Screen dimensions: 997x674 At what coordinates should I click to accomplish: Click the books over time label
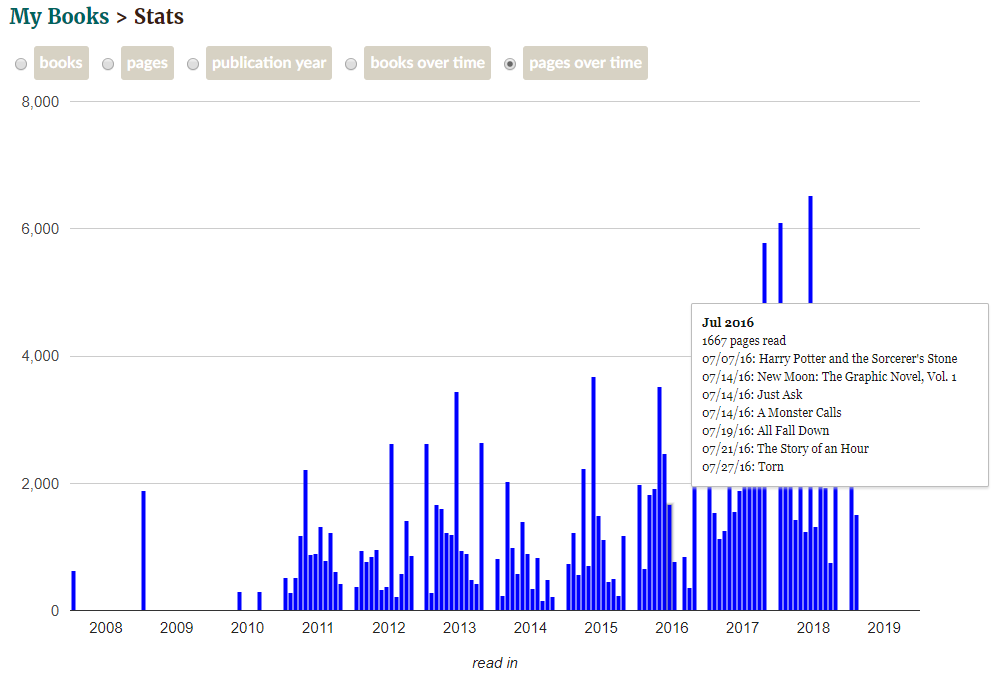coord(427,63)
